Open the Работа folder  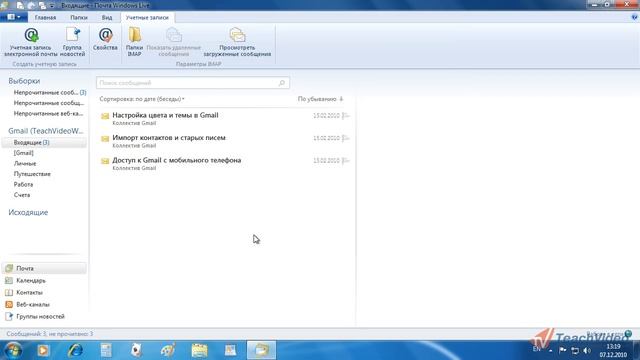point(23,184)
